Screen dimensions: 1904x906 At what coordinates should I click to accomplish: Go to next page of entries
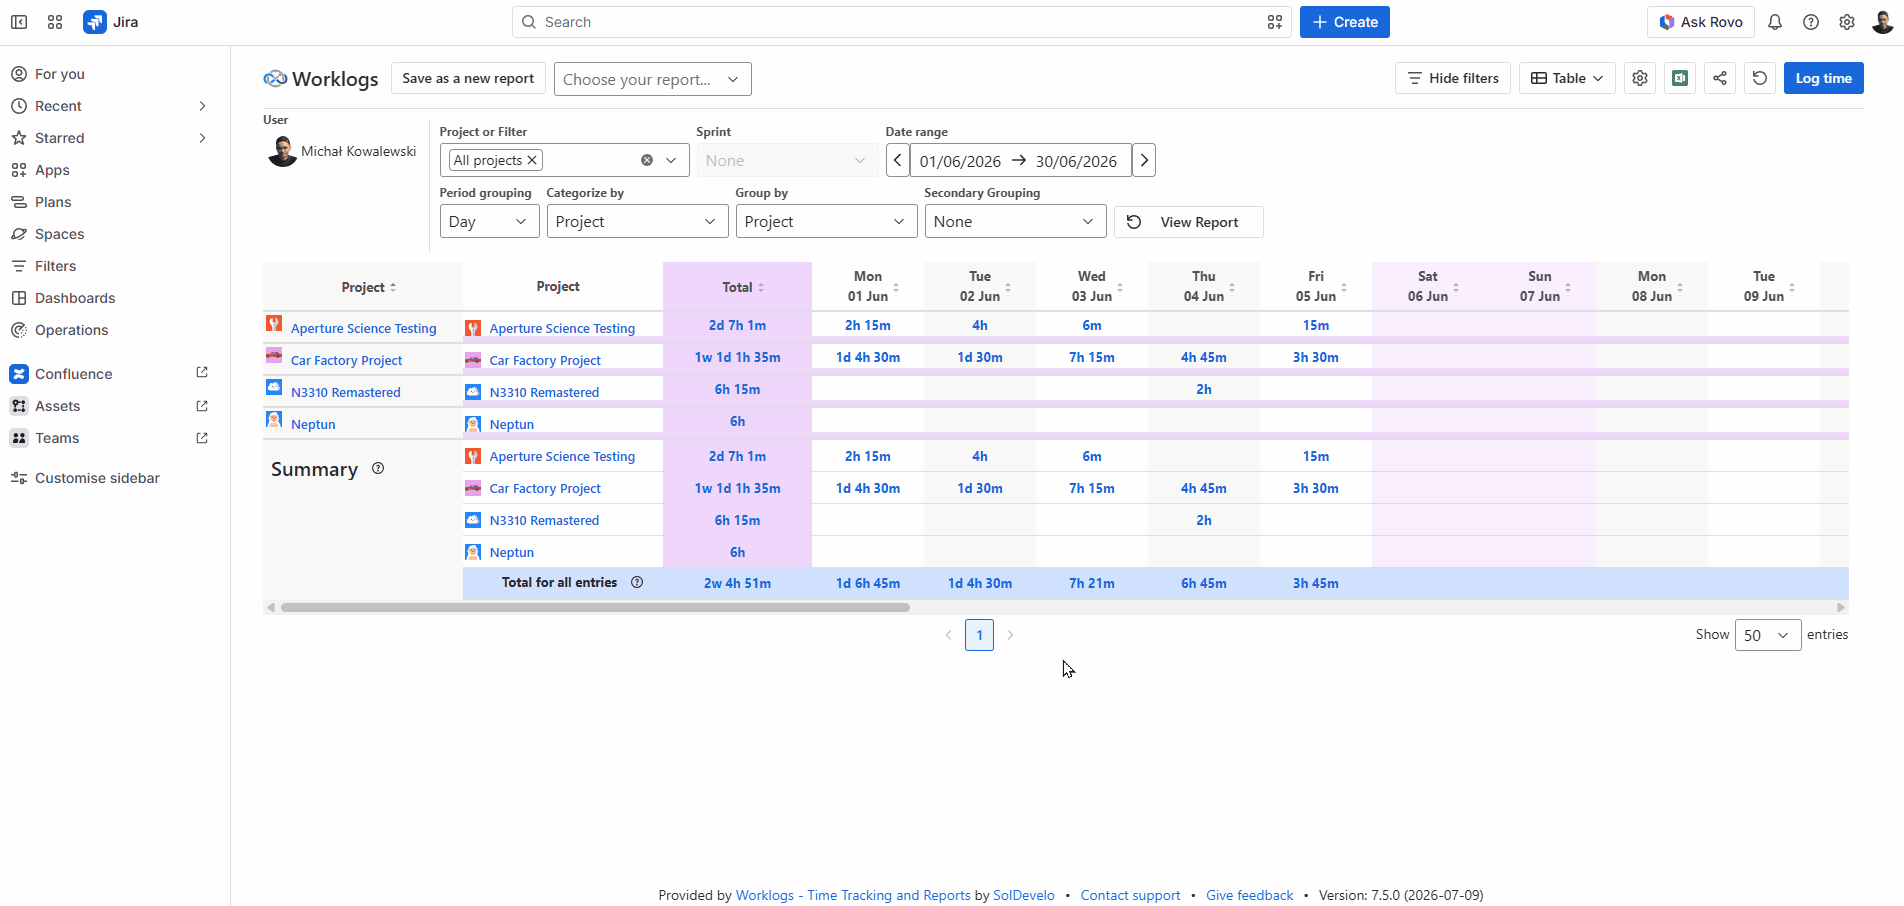(1010, 635)
